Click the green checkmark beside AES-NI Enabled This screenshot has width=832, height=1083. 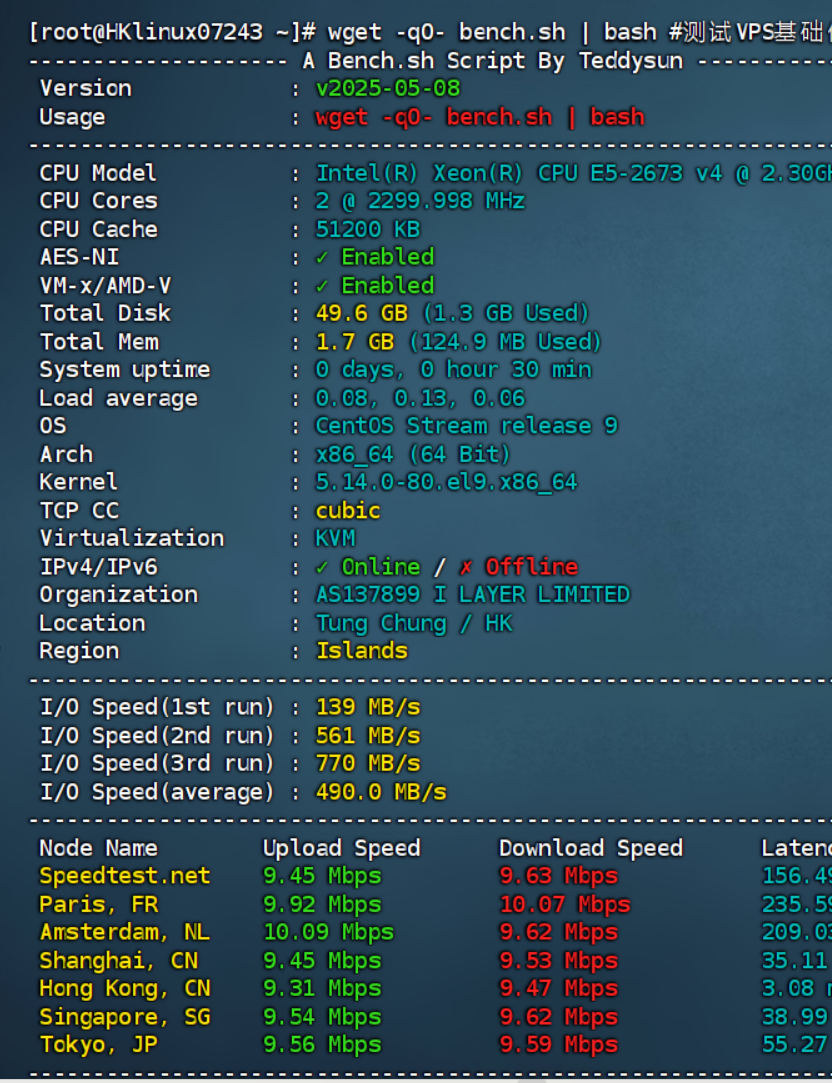click(322, 257)
